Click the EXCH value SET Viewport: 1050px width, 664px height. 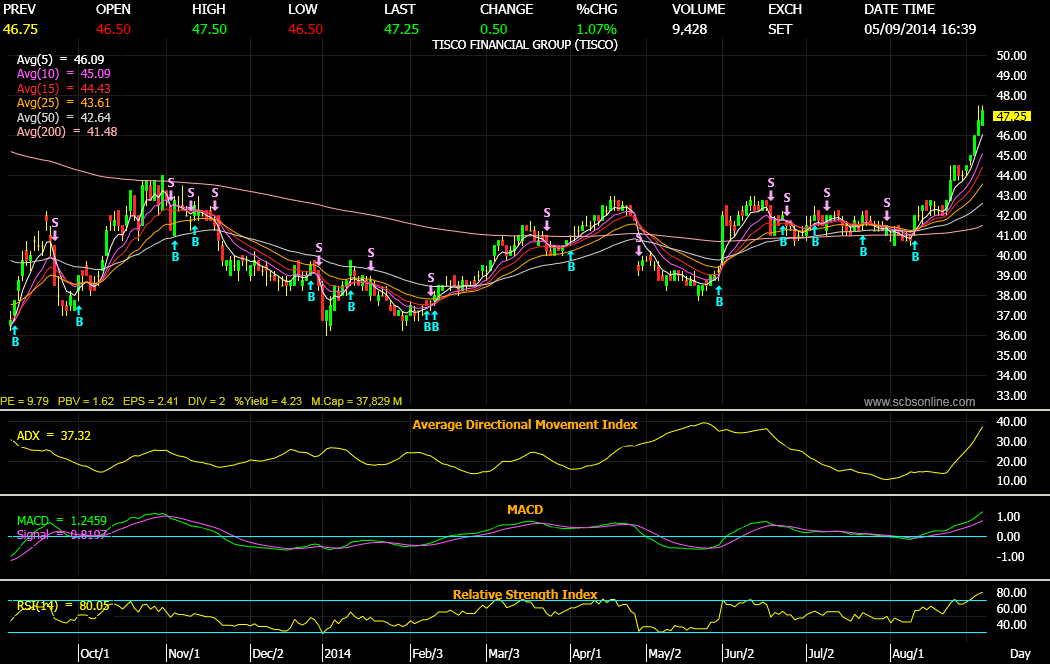point(780,29)
